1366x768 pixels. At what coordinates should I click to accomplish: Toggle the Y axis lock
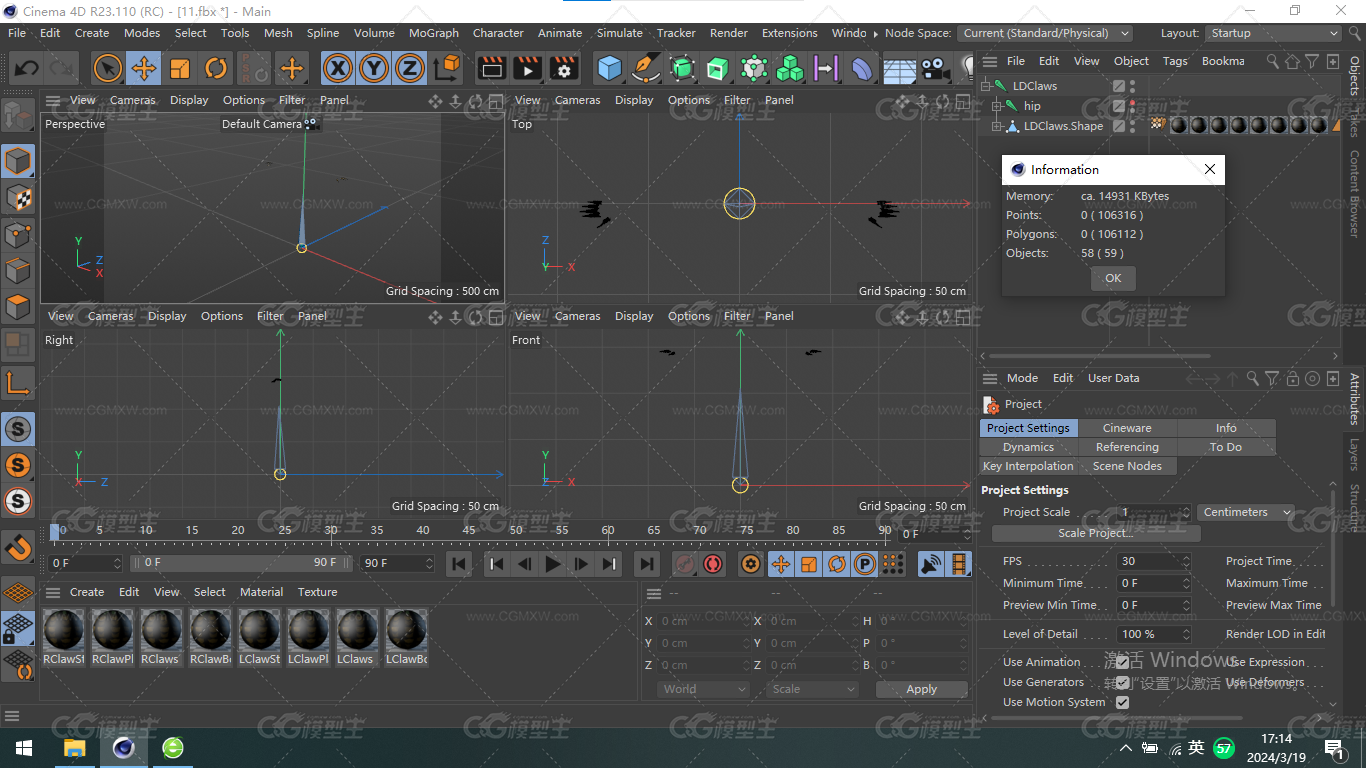click(x=374, y=68)
